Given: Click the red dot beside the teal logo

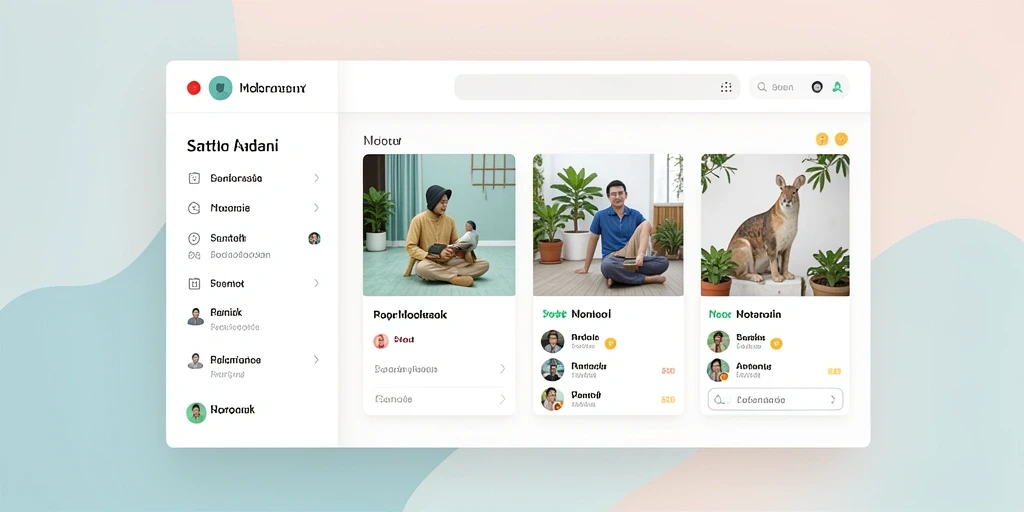Looking at the screenshot, I should coord(194,88).
